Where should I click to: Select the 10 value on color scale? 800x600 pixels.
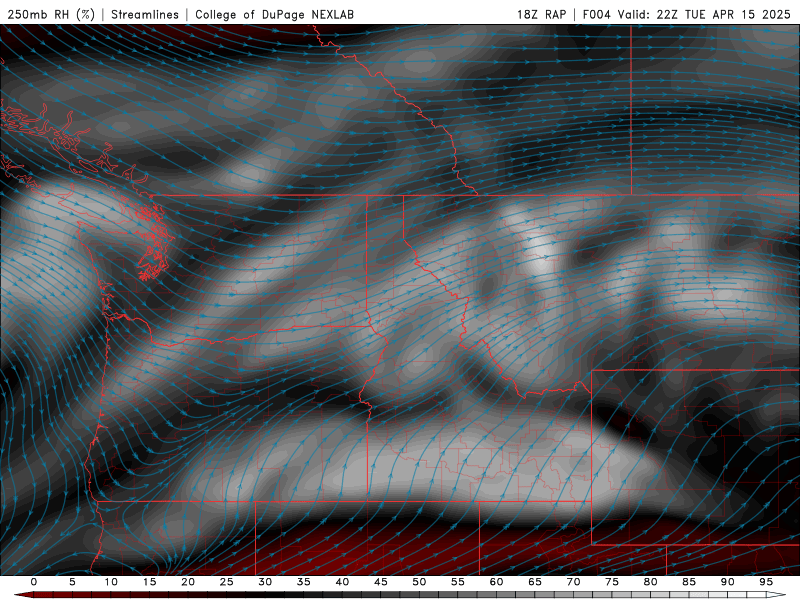111,582
